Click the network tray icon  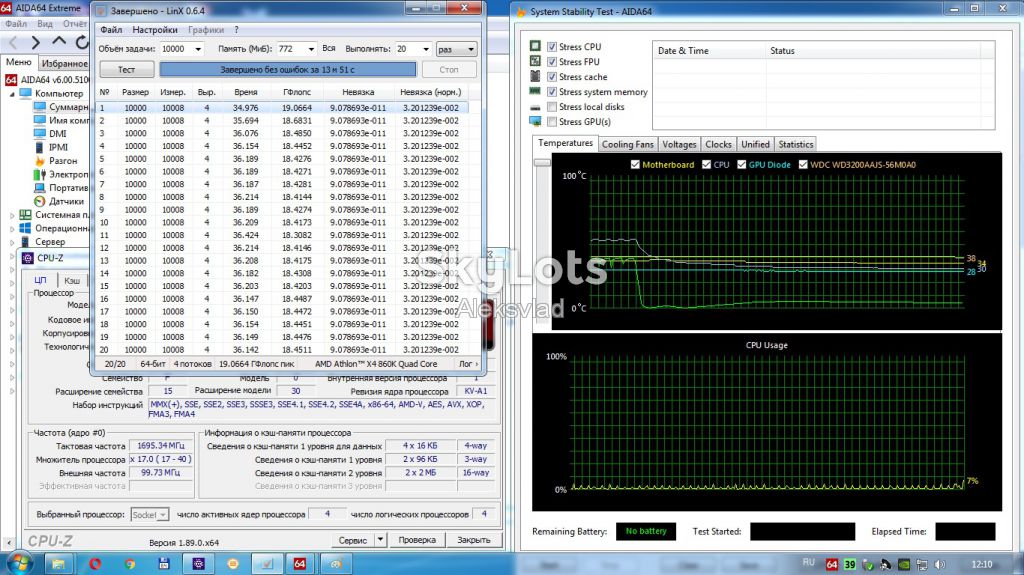click(x=922, y=564)
